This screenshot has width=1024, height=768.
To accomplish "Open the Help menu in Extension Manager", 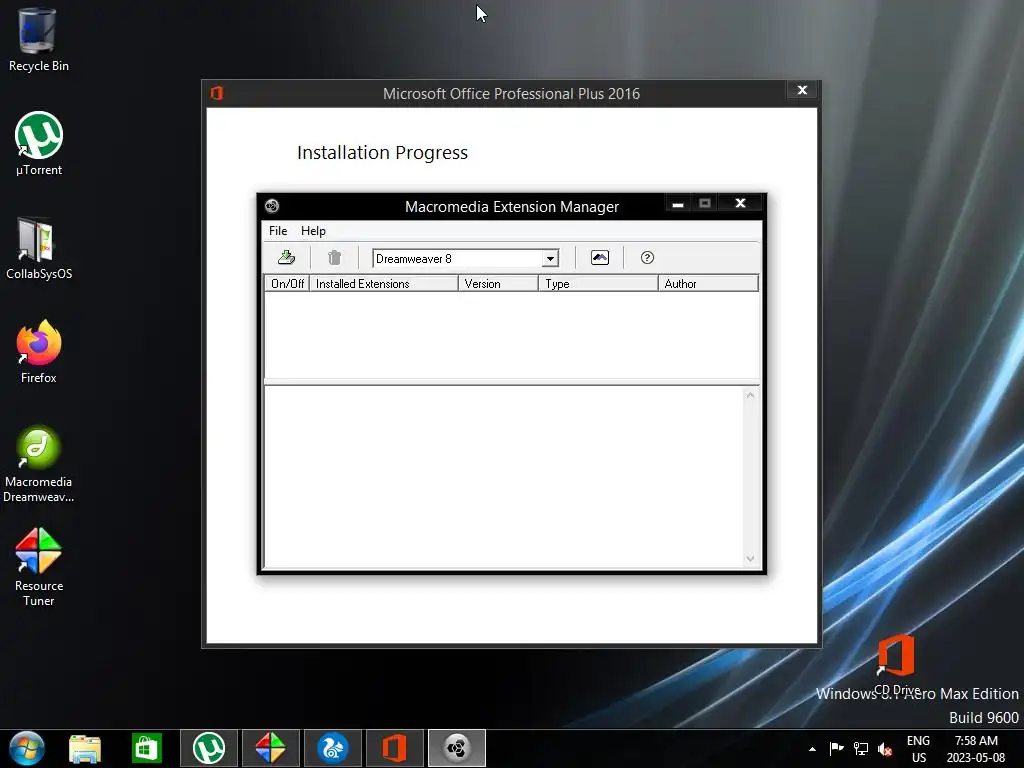I will click(x=313, y=231).
